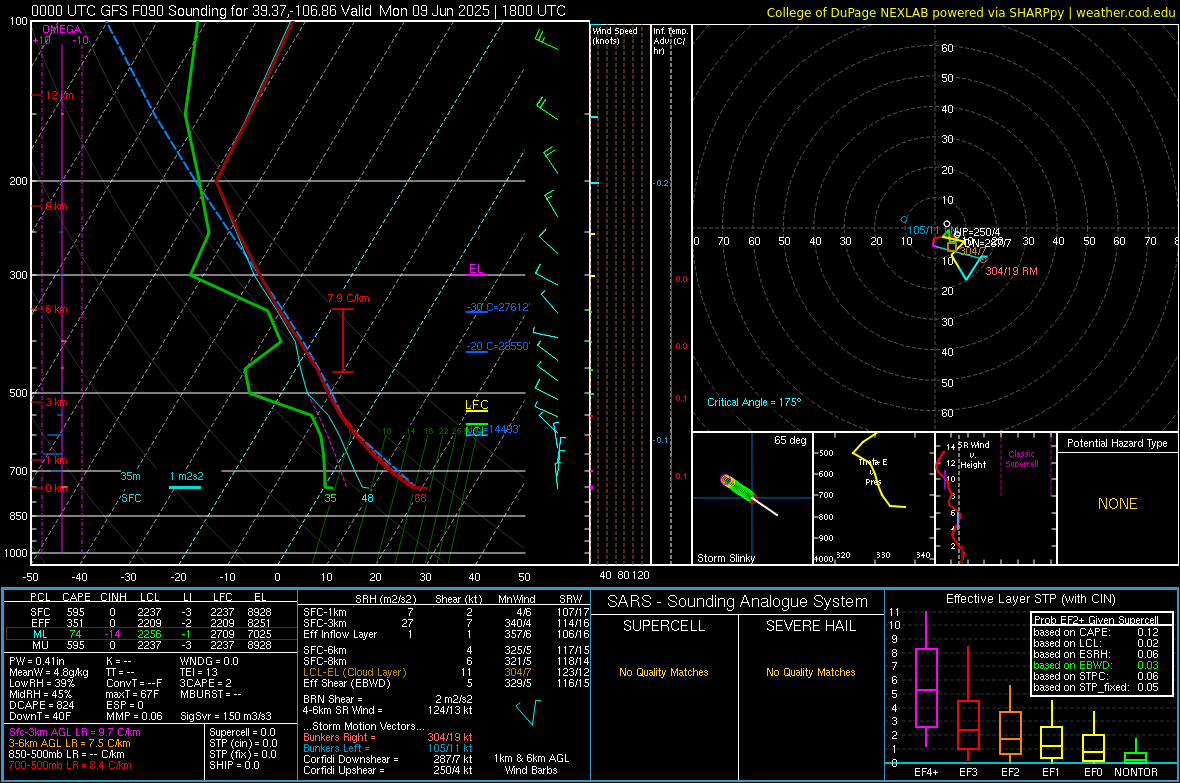Select the 6 km height marker
Image resolution: width=1180 pixels, height=783 pixels.
coord(56,309)
